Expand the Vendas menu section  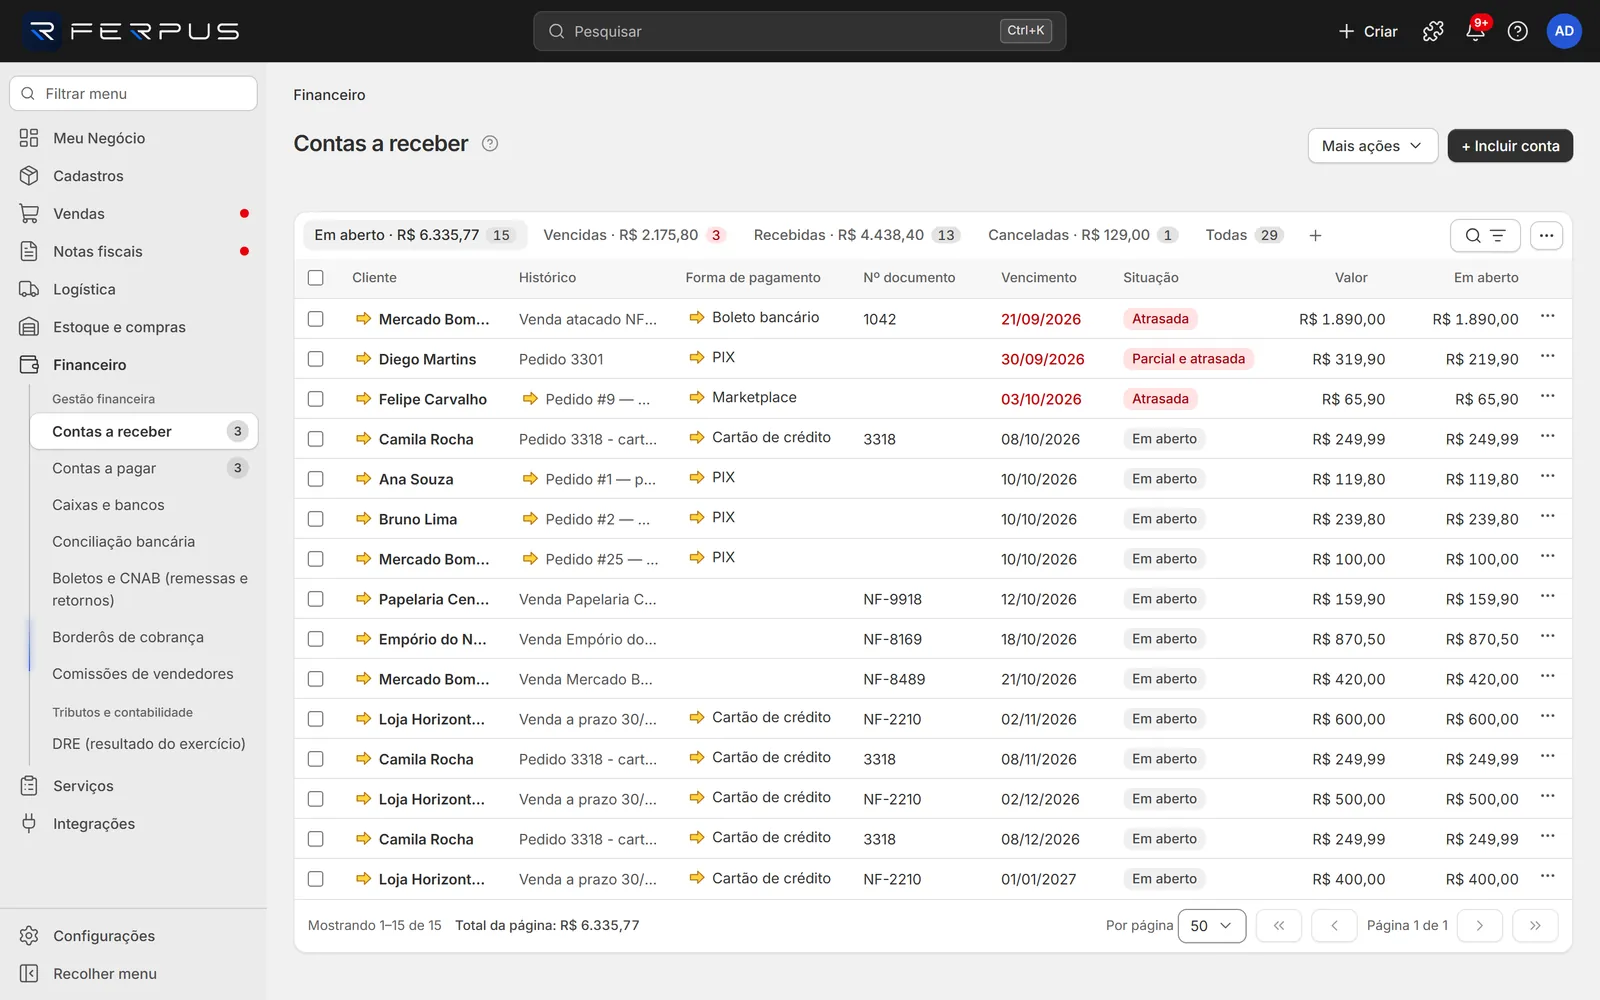point(134,214)
